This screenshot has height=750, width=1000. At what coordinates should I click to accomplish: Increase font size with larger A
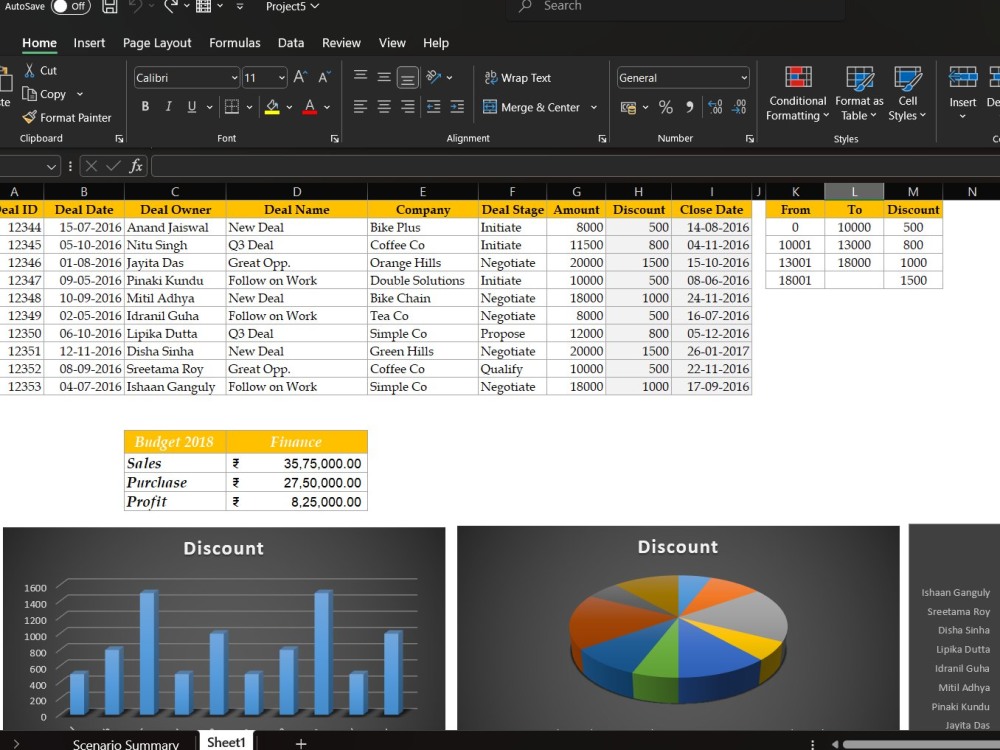[300, 78]
